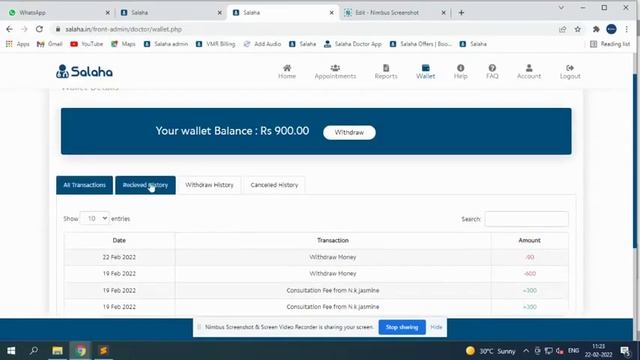
Task: Log out using the Logout icon
Action: point(570,71)
